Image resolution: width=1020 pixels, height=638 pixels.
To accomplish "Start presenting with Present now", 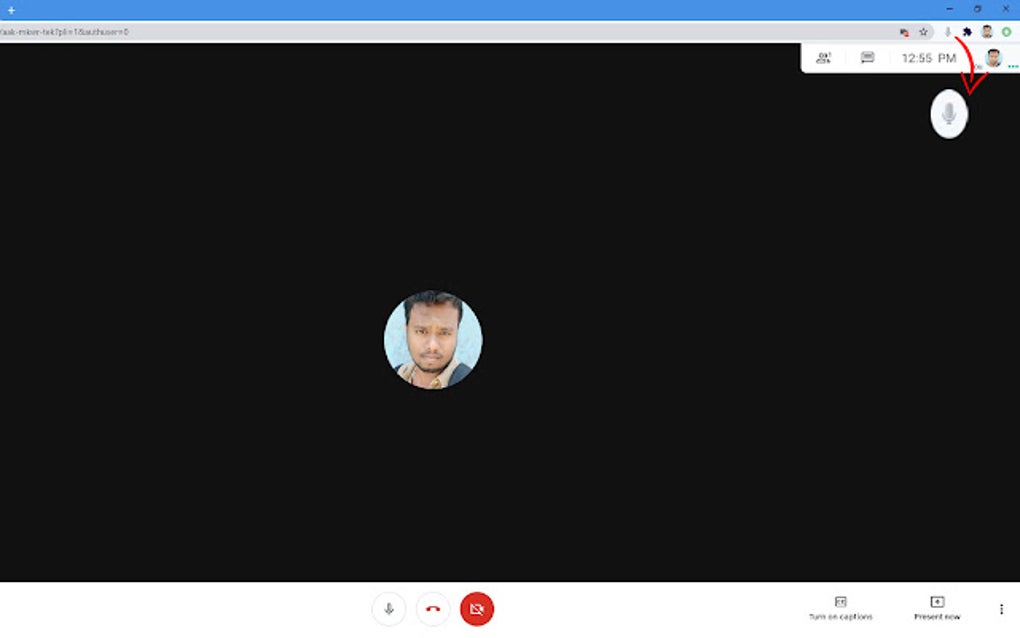I will pyautogui.click(x=936, y=606).
